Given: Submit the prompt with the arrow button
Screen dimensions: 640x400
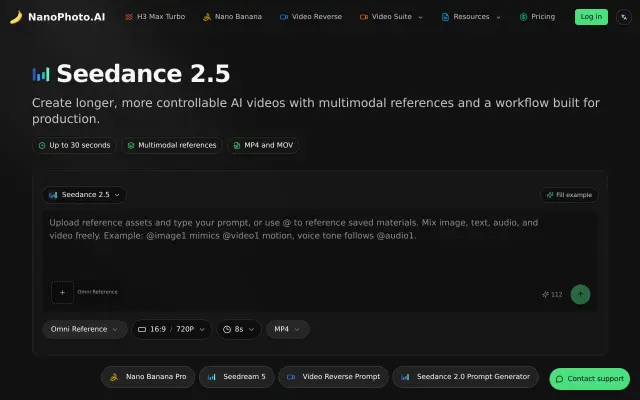Looking at the screenshot, I should pyautogui.click(x=580, y=294).
